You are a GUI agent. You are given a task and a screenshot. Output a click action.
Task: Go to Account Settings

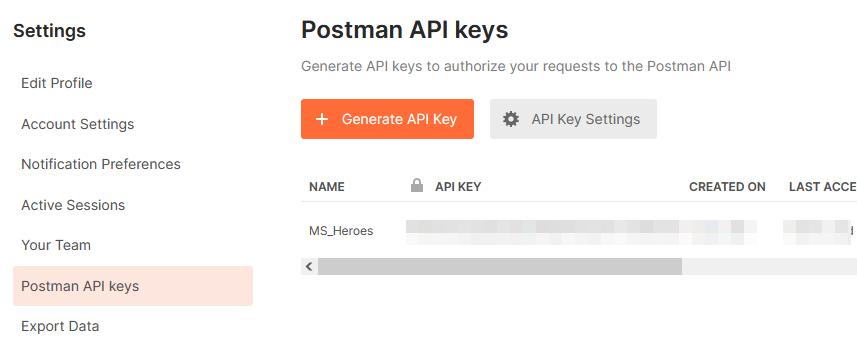pyautogui.click(x=78, y=124)
